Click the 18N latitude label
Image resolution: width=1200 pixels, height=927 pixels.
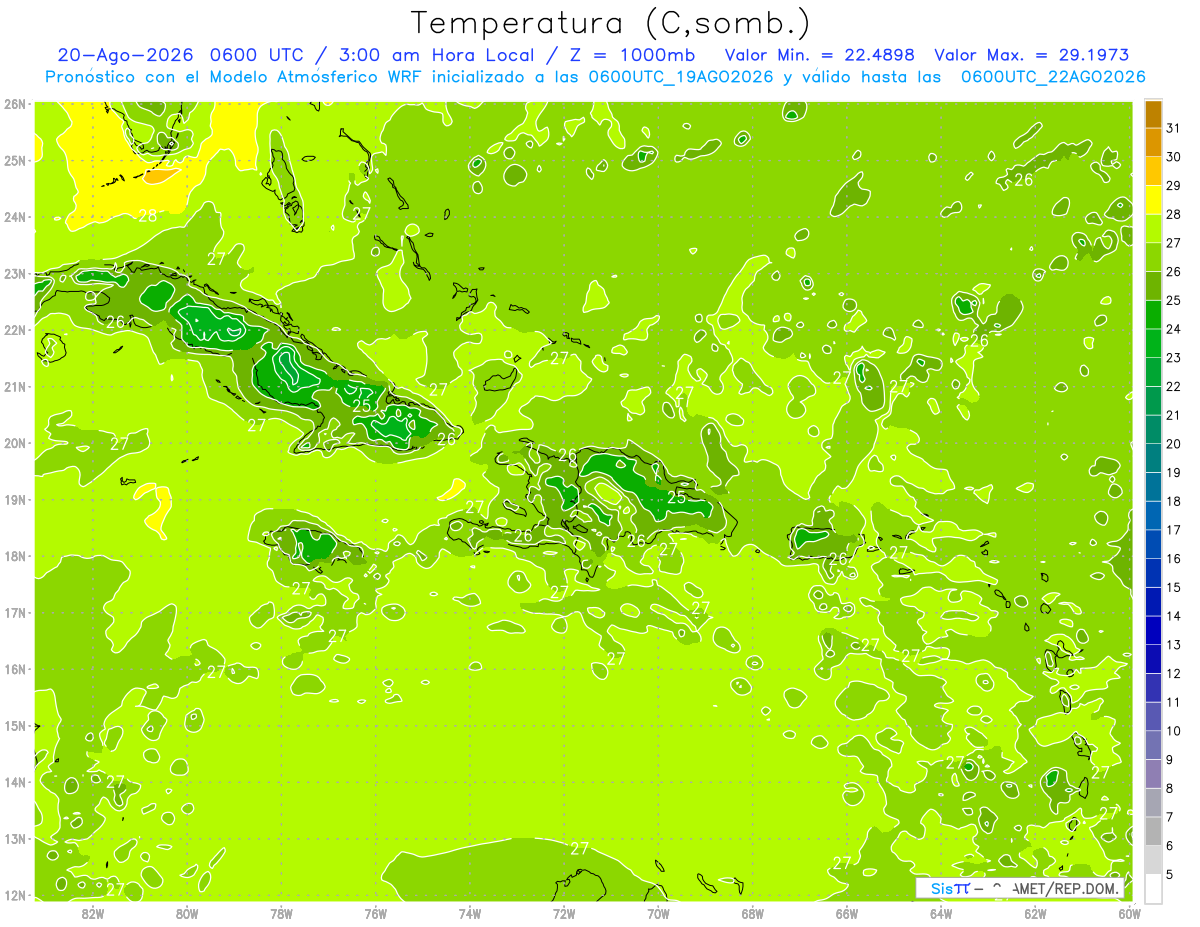[15, 555]
